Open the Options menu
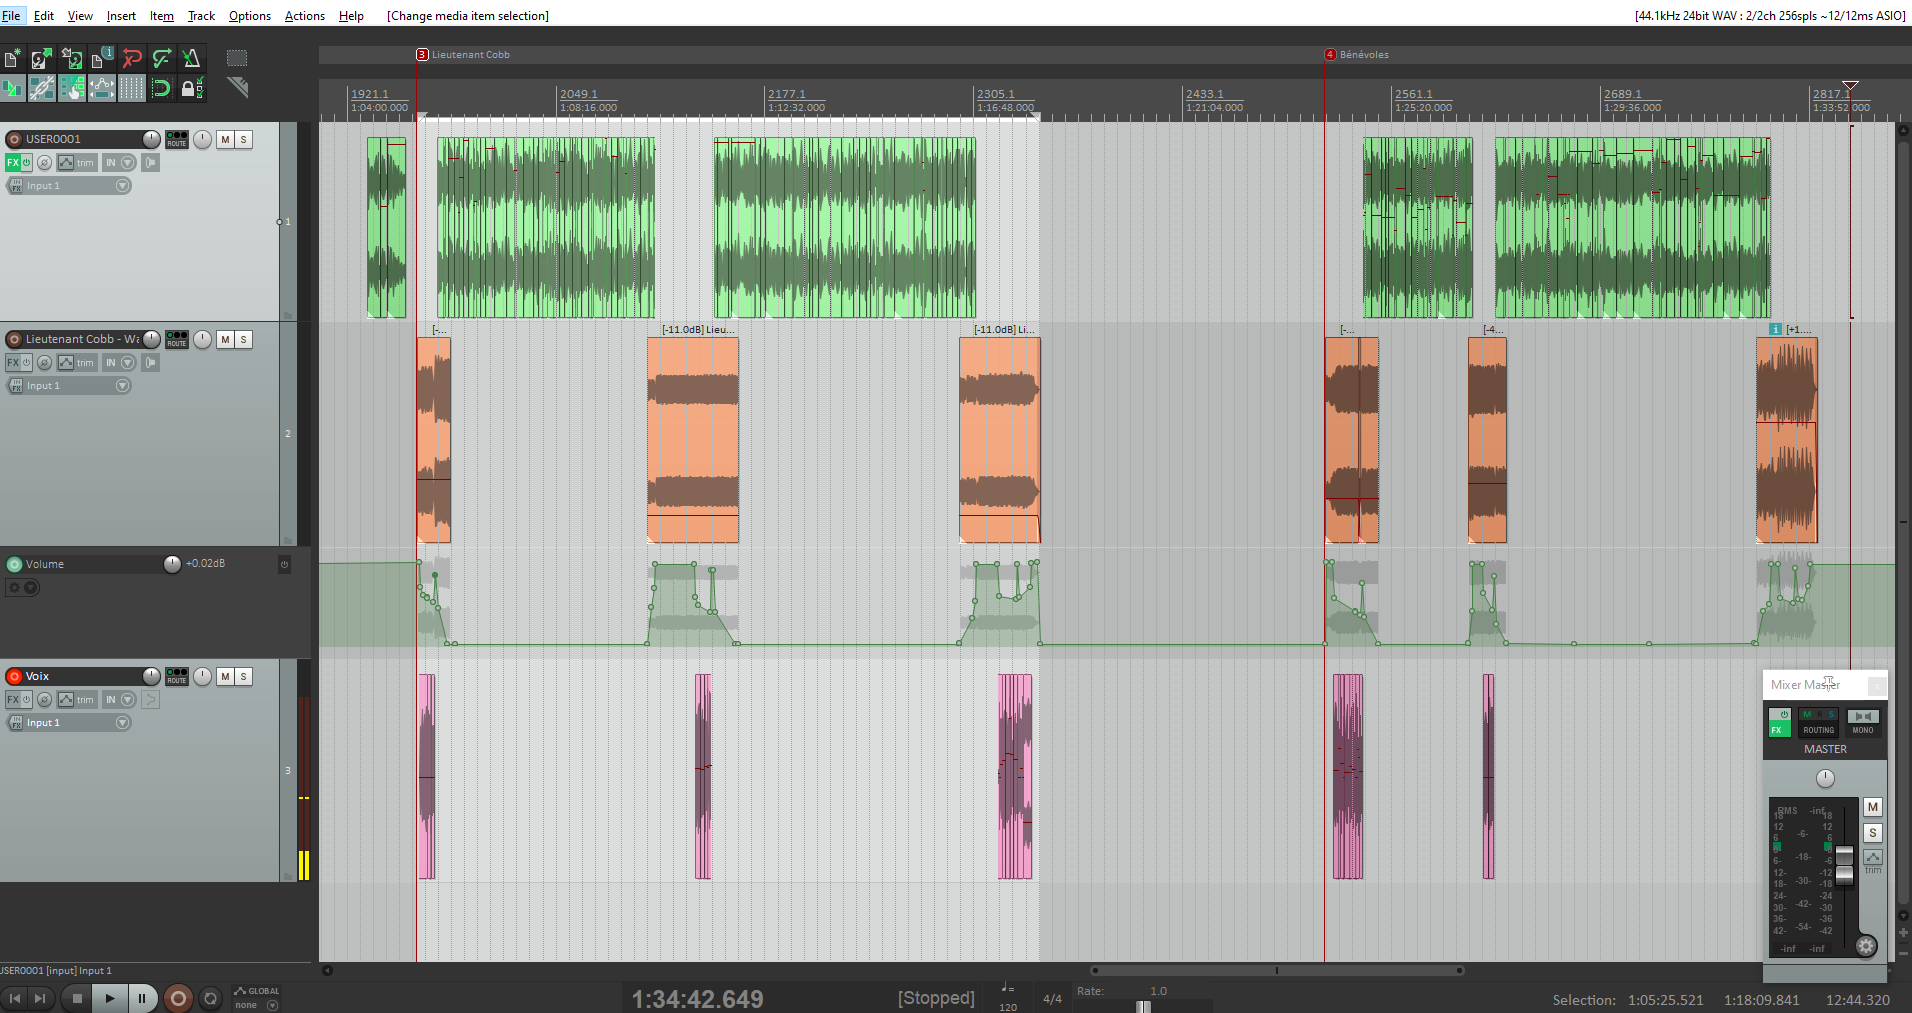This screenshot has height=1013, width=1912. pos(250,16)
